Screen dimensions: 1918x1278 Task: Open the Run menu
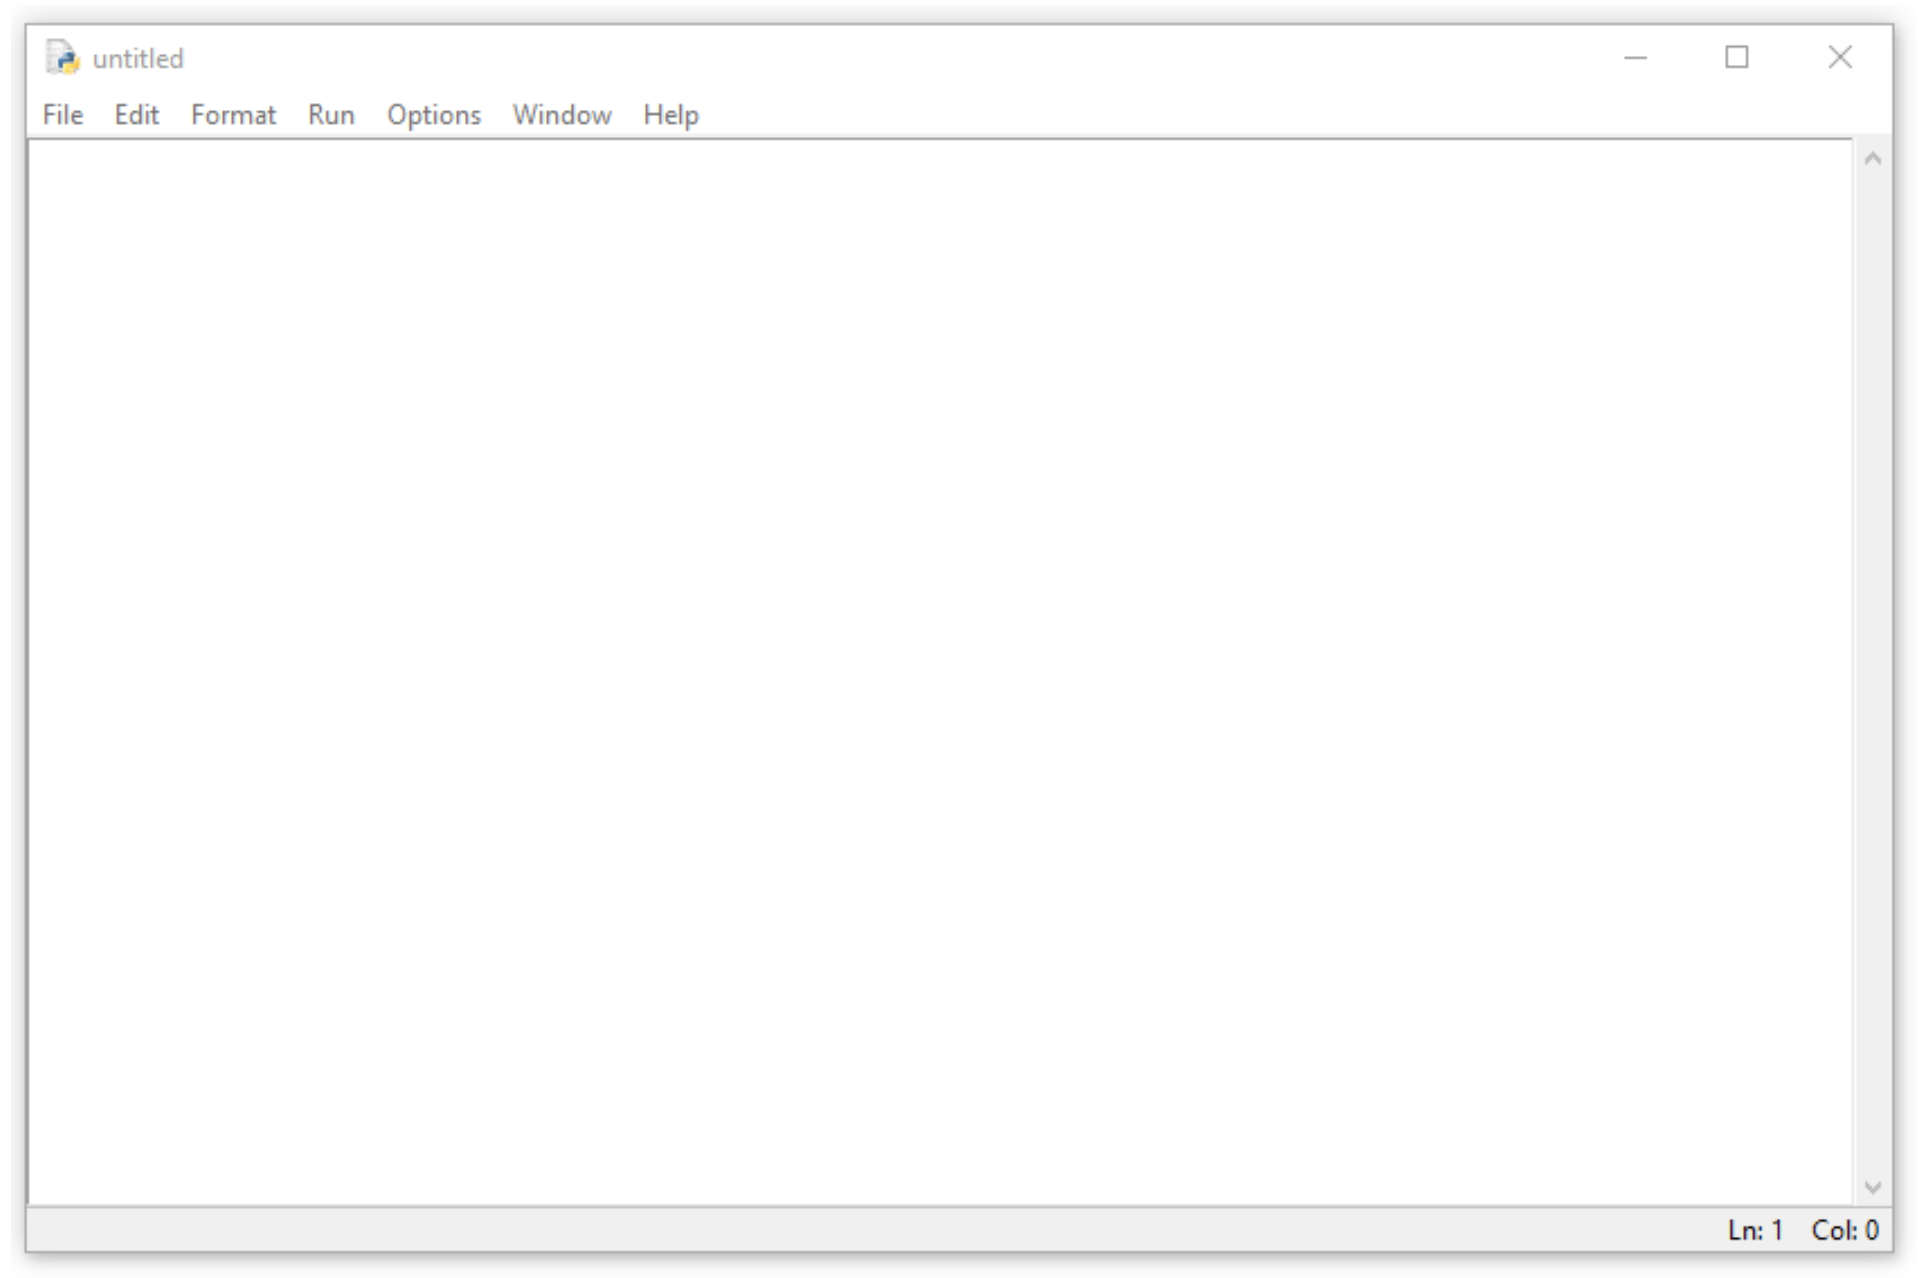pos(330,114)
